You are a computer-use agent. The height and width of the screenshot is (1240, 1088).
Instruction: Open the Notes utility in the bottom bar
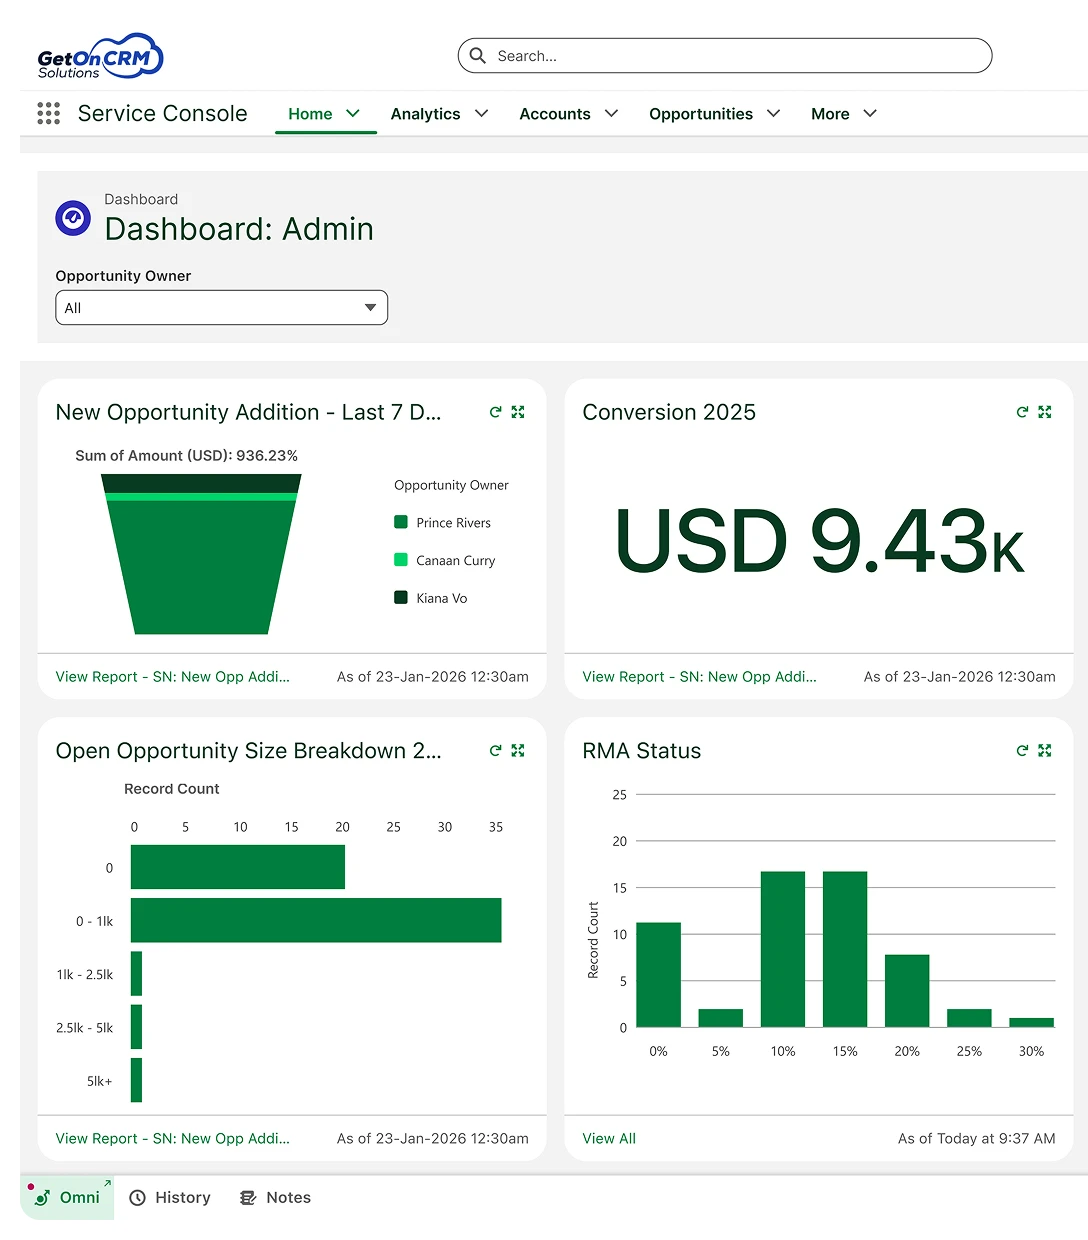[x=275, y=1197]
